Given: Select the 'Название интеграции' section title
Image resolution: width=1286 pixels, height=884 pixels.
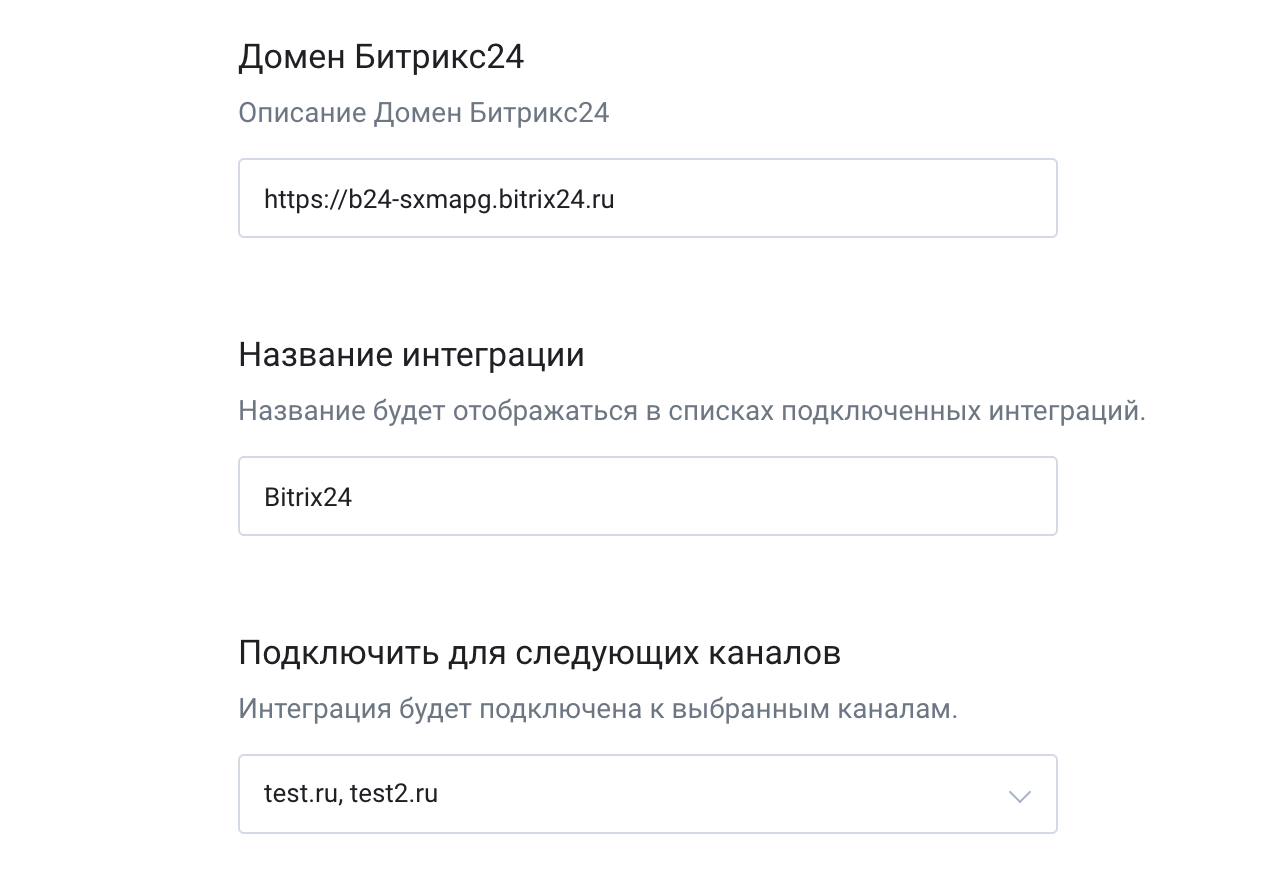Looking at the screenshot, I should (411, 354).
